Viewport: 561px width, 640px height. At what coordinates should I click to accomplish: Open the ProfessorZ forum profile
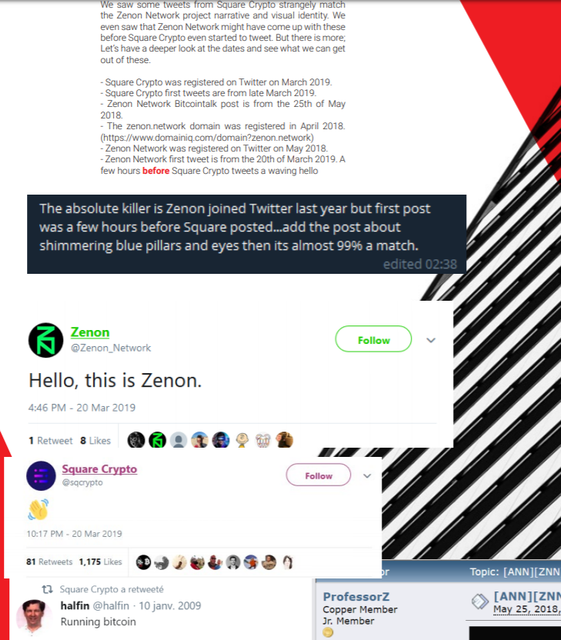[x=356, y=596]
